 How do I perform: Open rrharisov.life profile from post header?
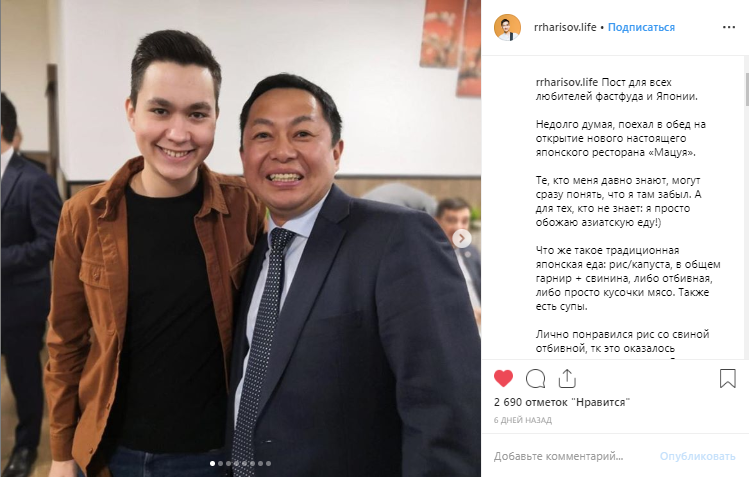(565, 27)
